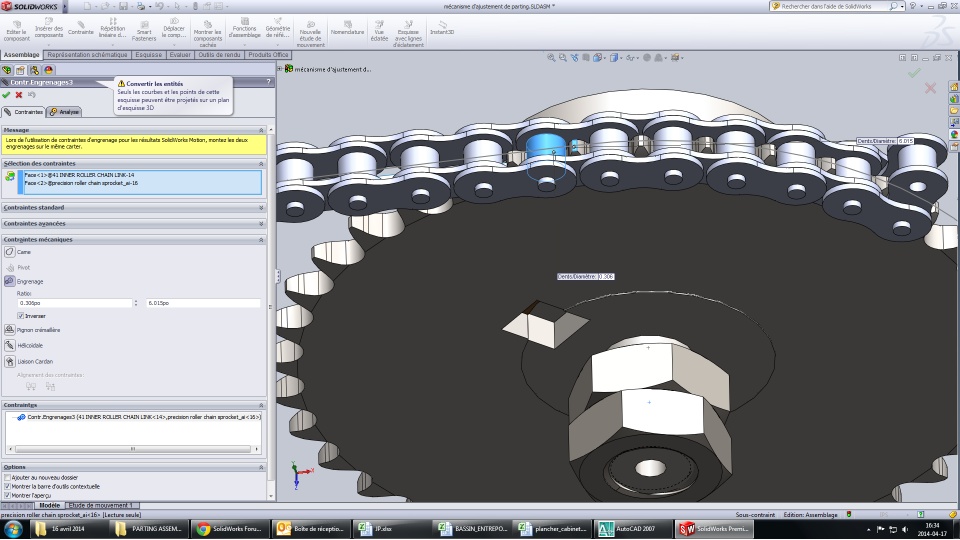Click Zoom to fit viewport icon
Image resolution: width=960 pixels, height=540 pixels.
[x=551, y=58]
